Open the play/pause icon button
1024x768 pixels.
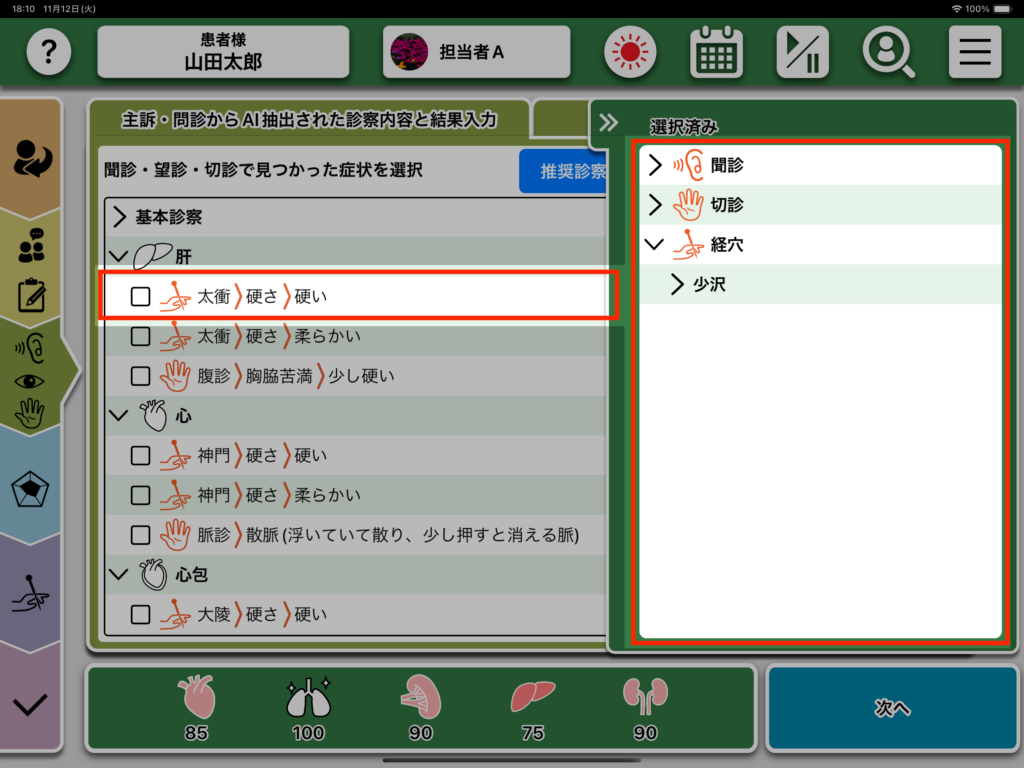(x=802, y=51)
